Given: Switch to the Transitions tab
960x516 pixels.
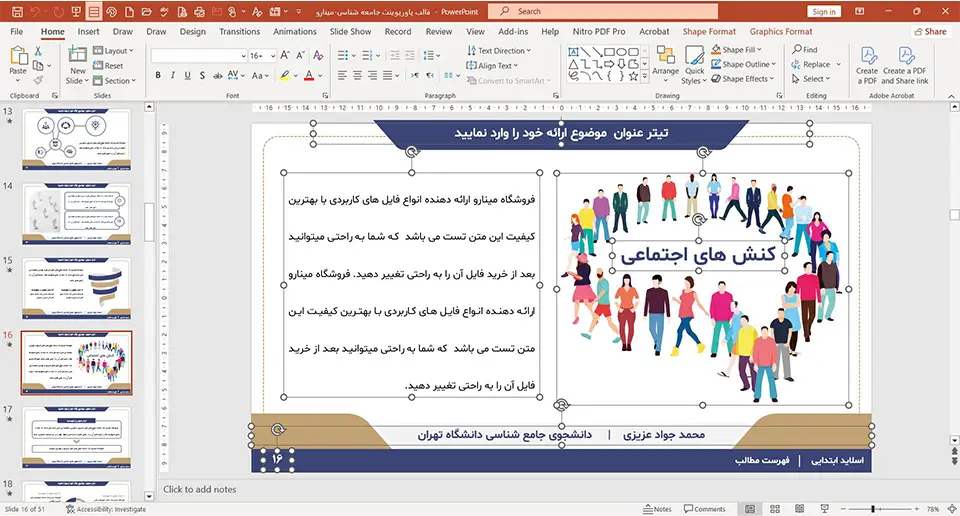Looking at the screenshot, I should [239, 31].
